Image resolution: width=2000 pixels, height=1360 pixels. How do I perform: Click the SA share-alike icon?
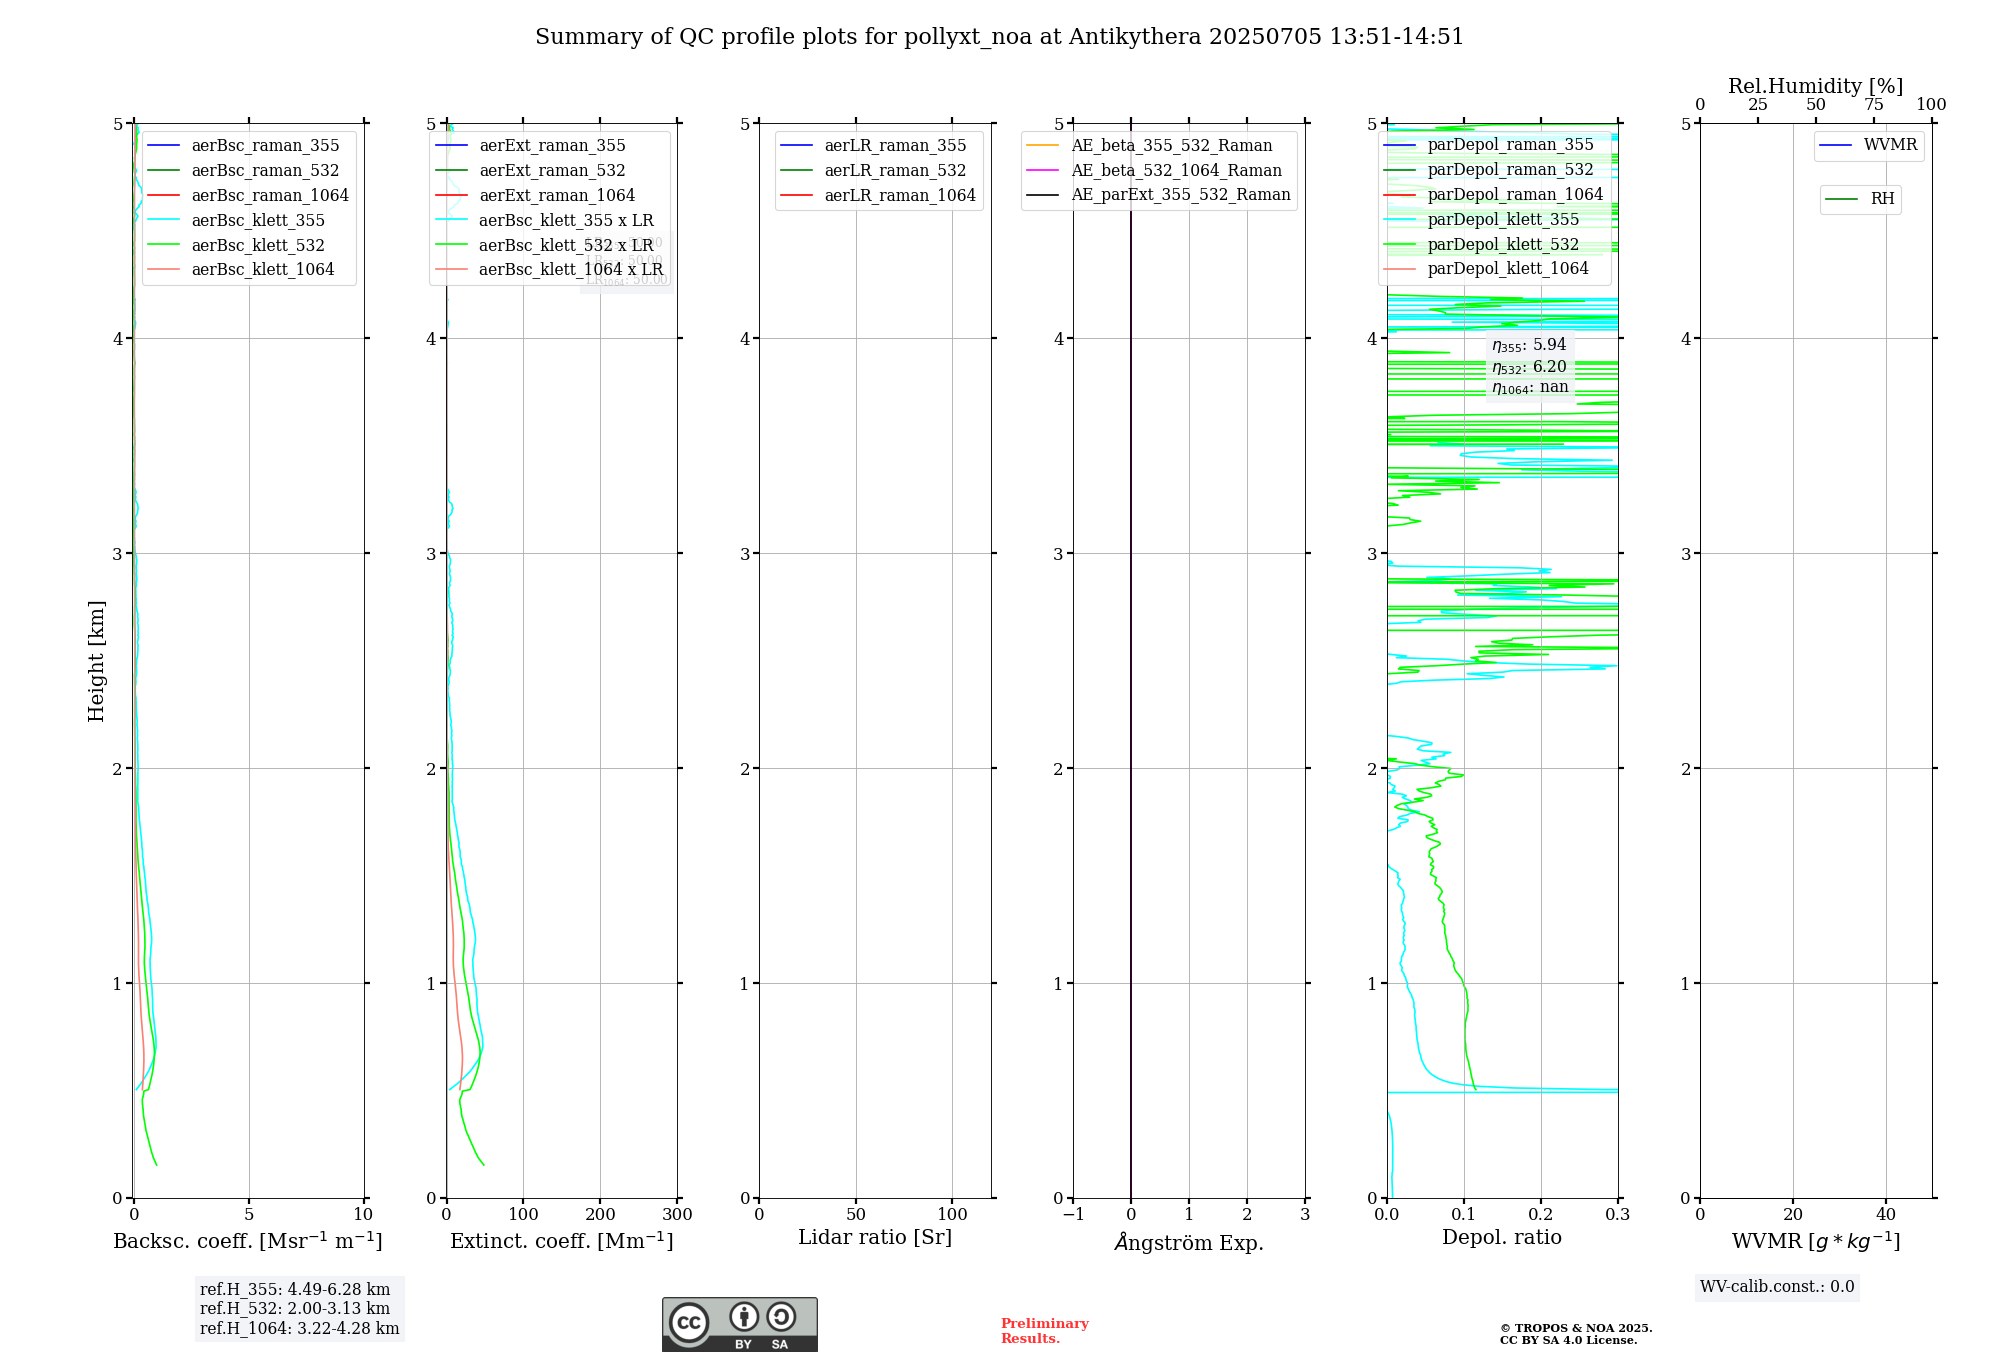(781, 1316)
